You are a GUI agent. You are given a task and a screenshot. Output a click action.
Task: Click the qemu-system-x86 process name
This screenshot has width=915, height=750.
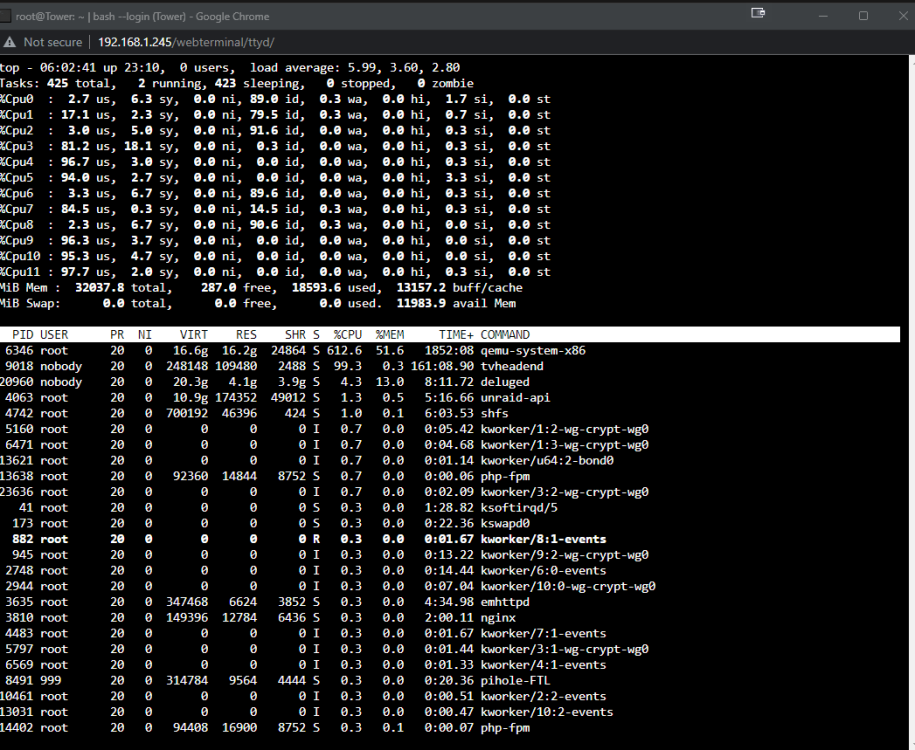[x=533, y=350]
